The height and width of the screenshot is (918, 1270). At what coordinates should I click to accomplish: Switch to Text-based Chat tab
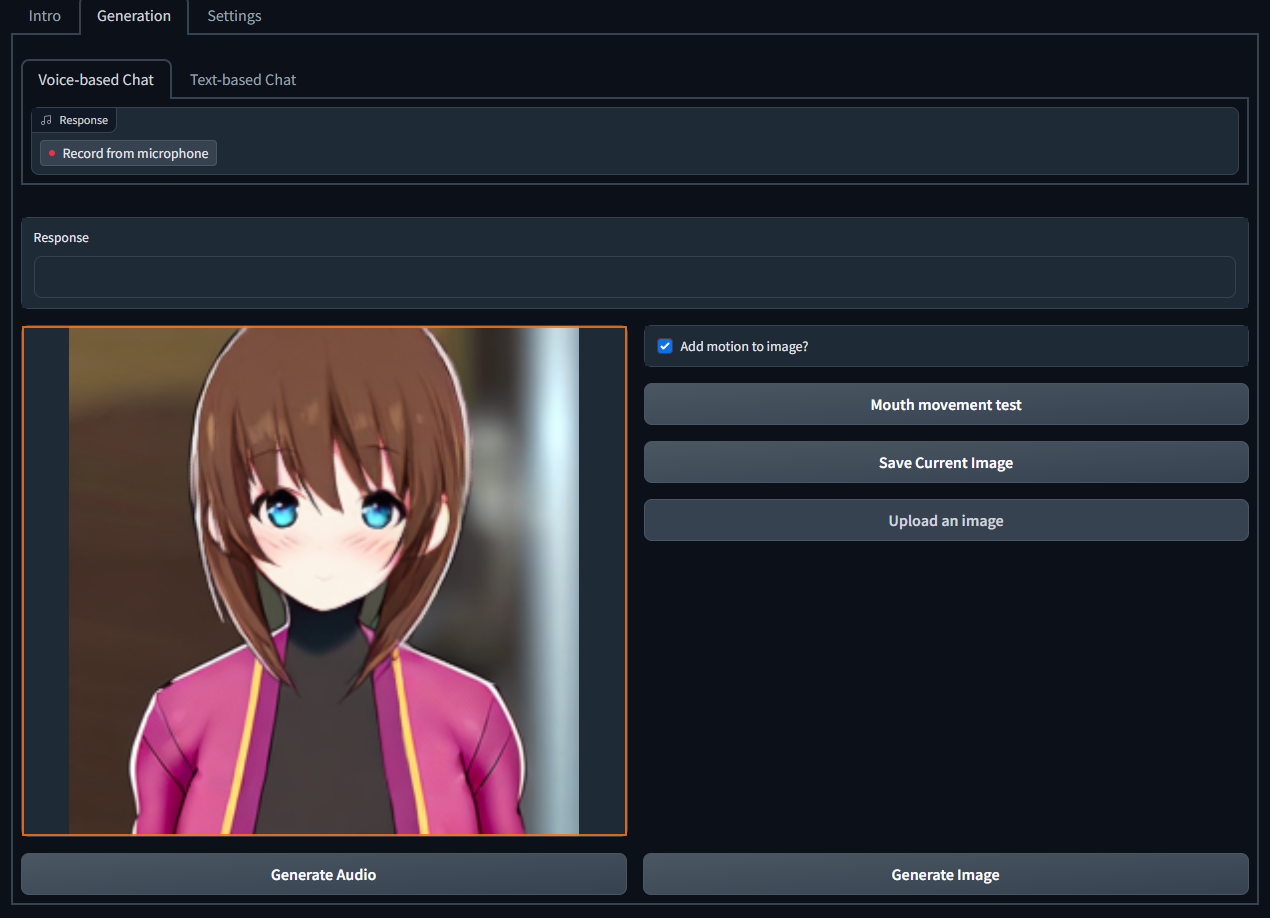[x=243, y=80]
